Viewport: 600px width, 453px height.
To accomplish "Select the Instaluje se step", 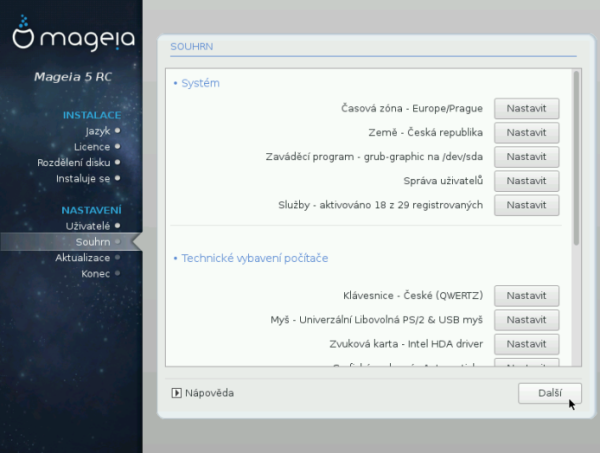I will click(x=83, y=179).
